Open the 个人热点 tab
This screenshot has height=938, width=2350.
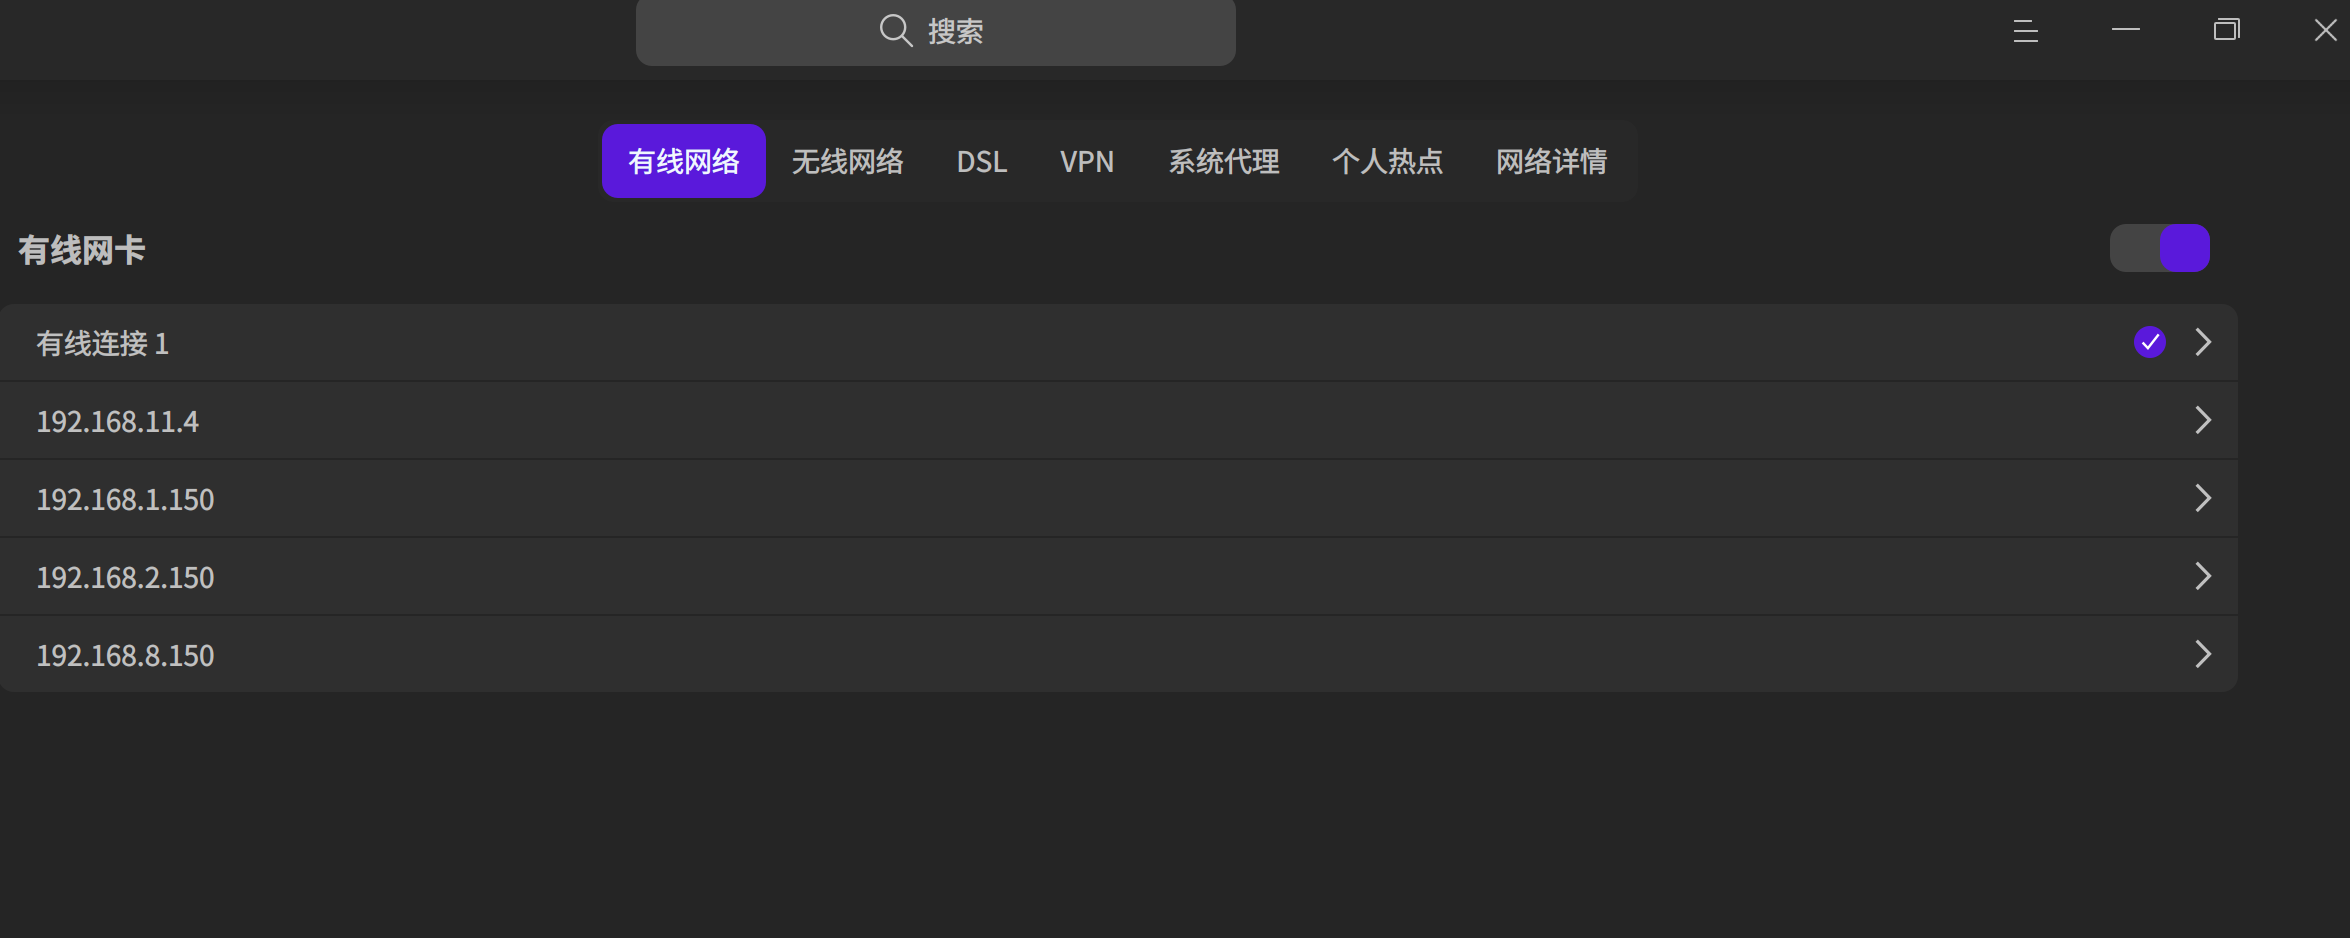pos(1388,161)
